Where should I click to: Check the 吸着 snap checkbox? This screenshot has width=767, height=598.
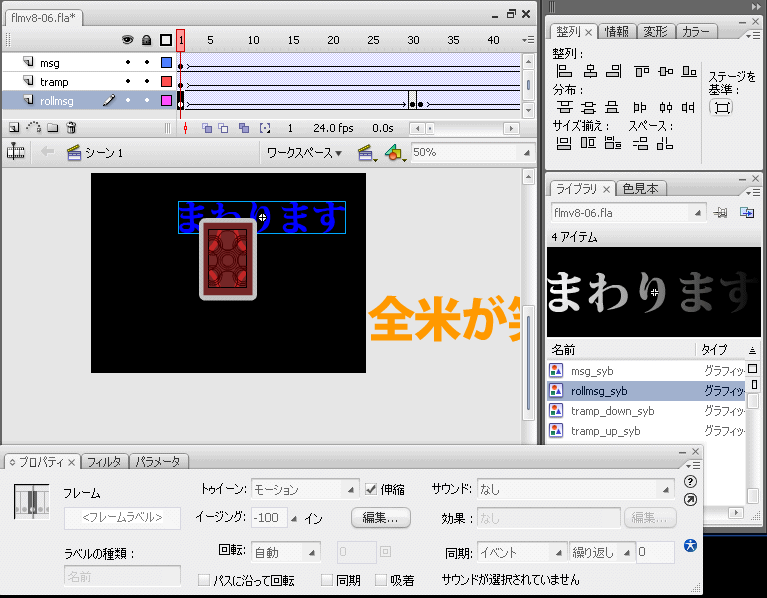(x=381, y=580)
